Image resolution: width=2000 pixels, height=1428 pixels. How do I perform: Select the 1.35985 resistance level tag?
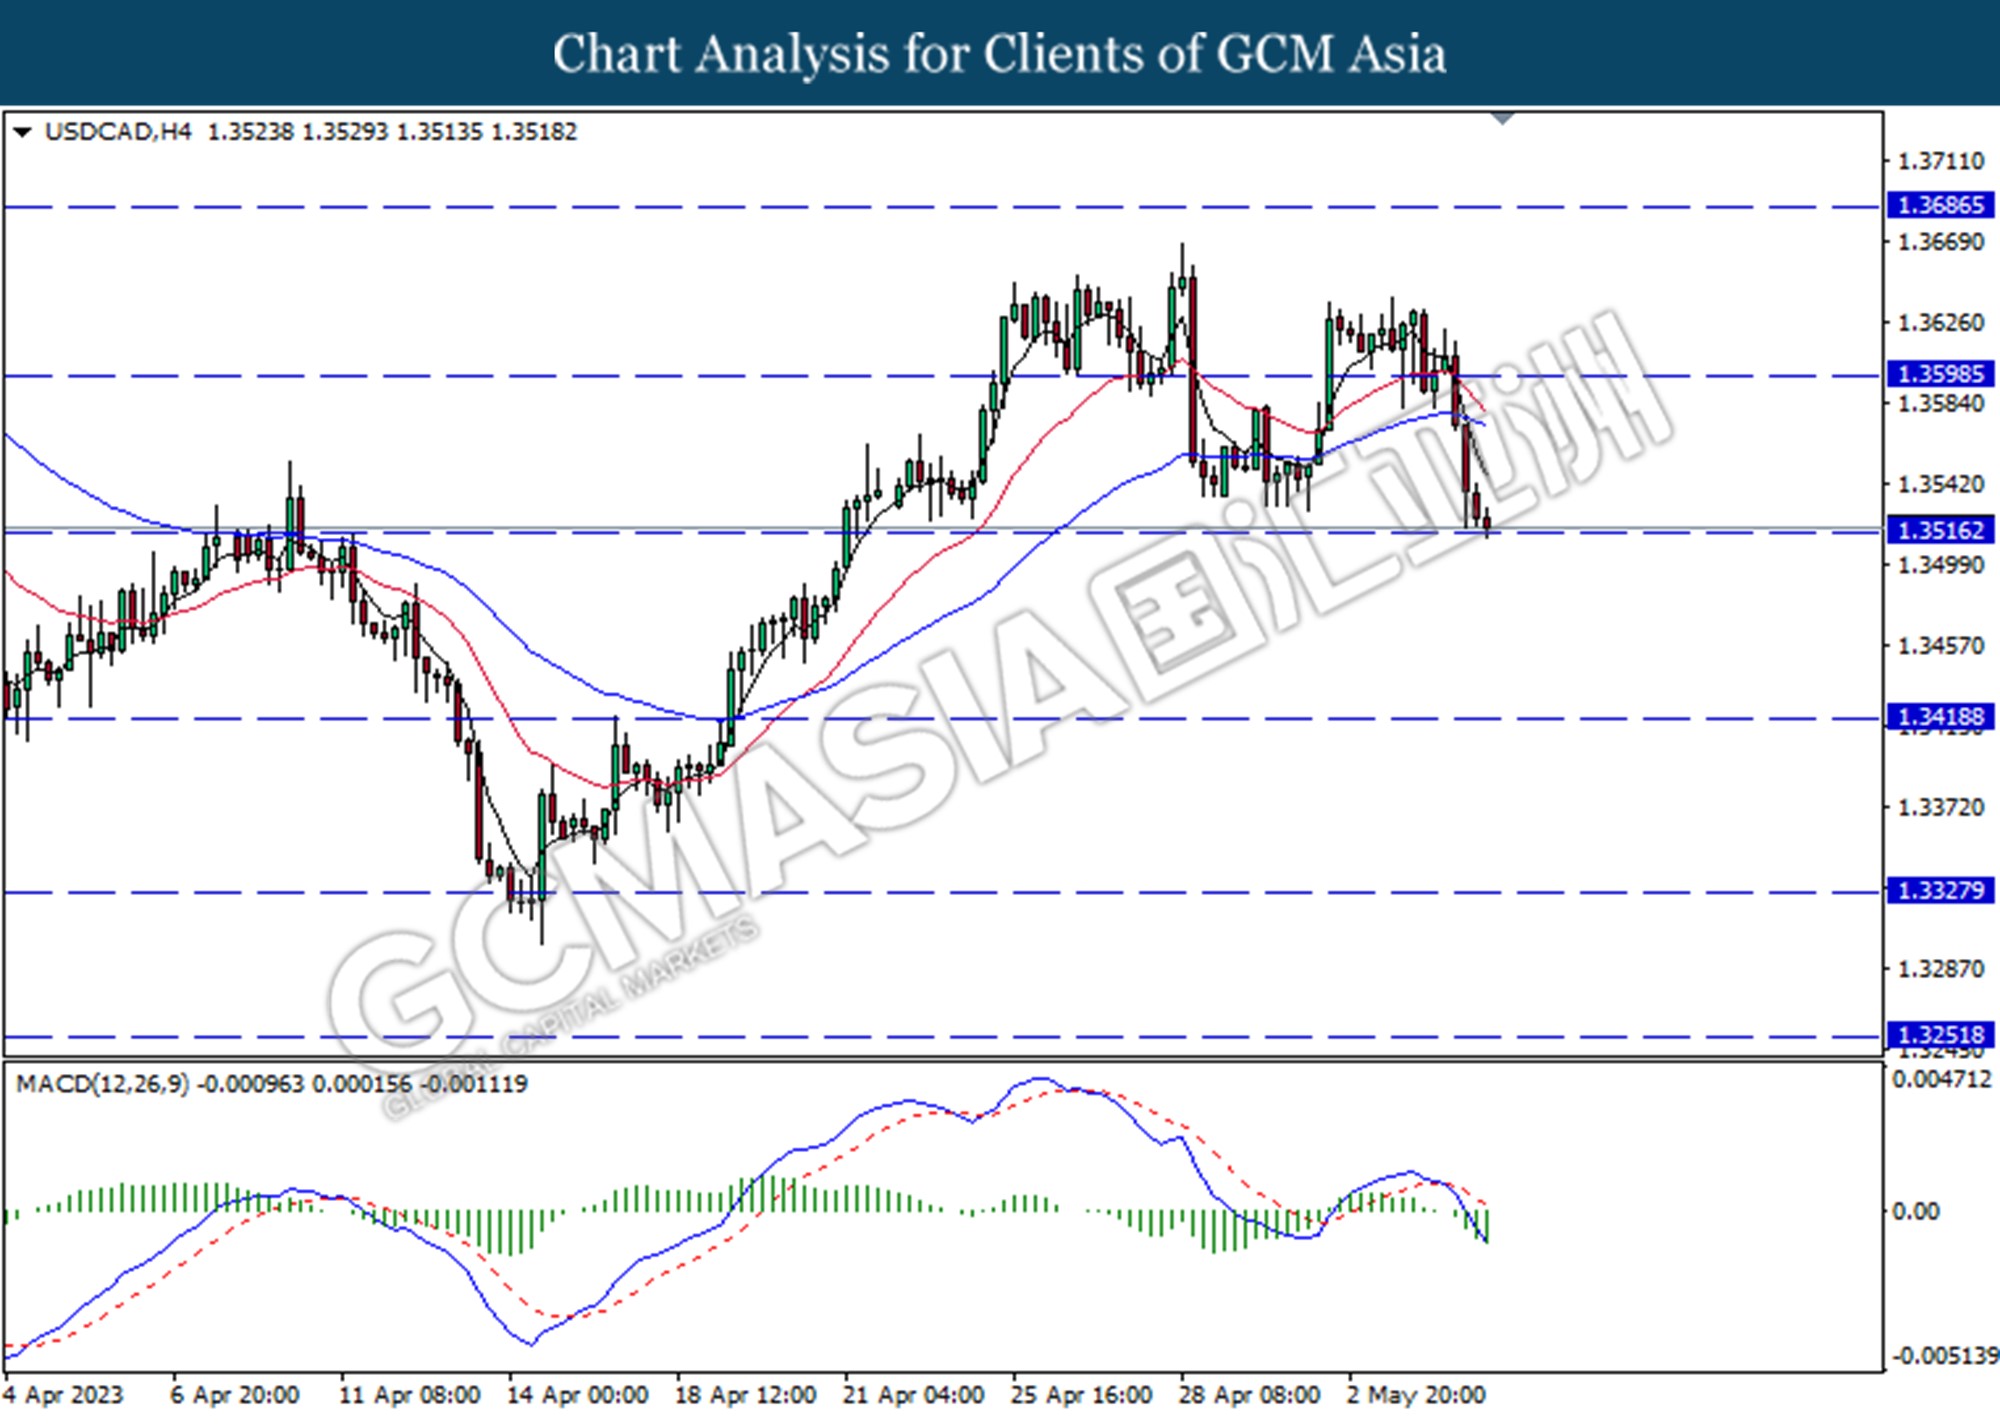click(1940, 374)
